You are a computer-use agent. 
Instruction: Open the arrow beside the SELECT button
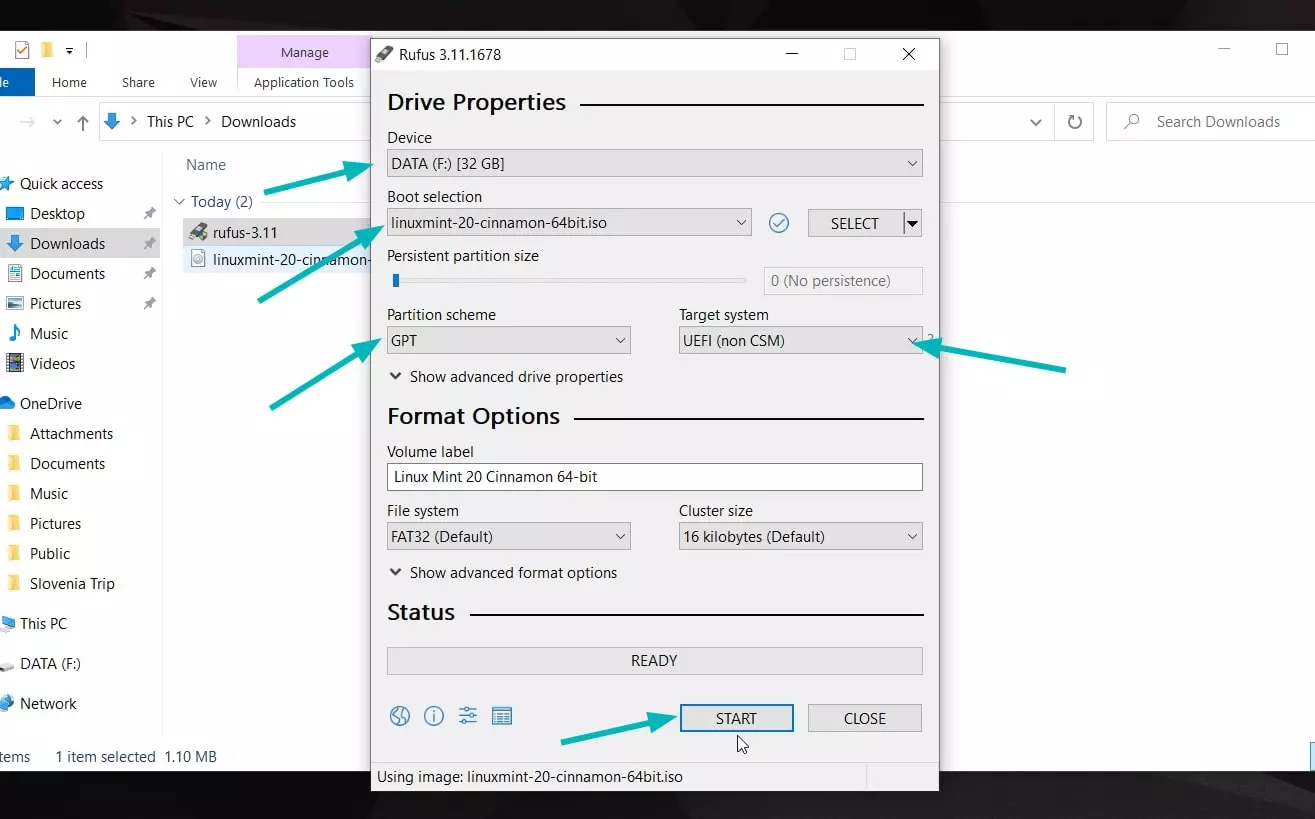click(912, 223)
